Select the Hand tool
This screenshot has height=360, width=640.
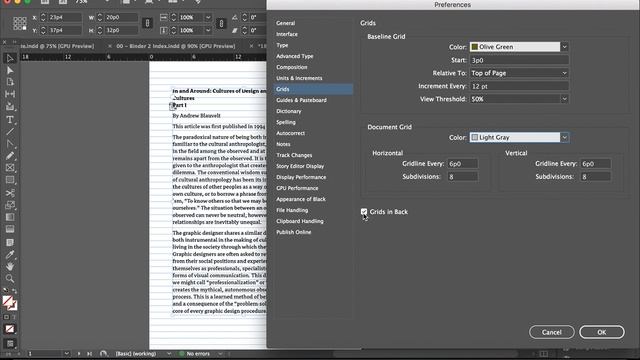(10, 267)
